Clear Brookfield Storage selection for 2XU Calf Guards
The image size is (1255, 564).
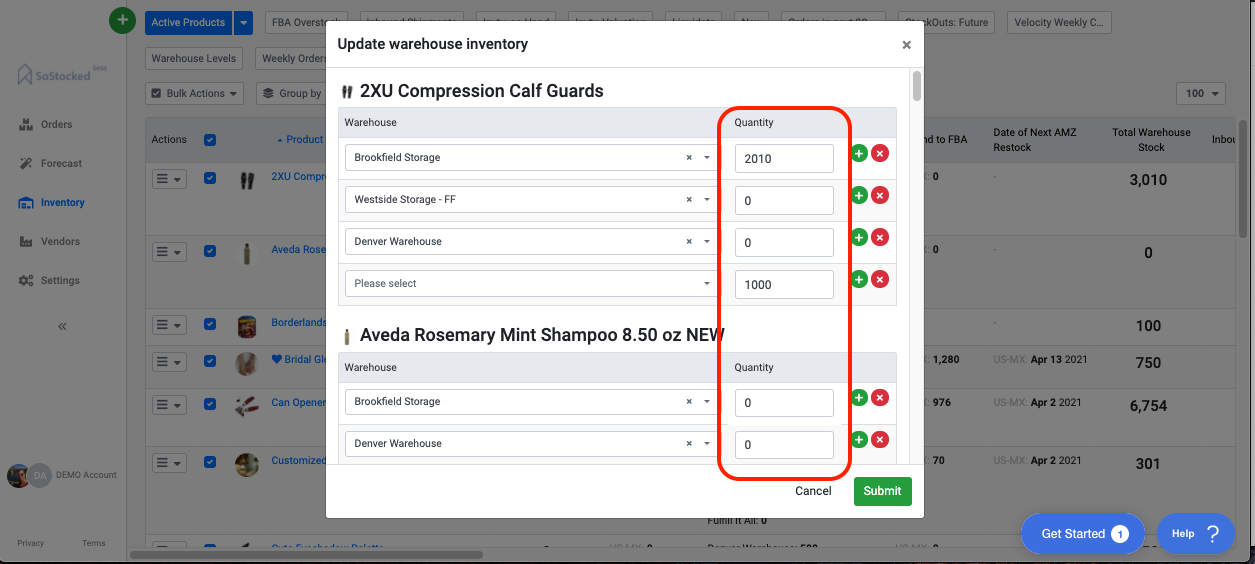click(689, 158)
